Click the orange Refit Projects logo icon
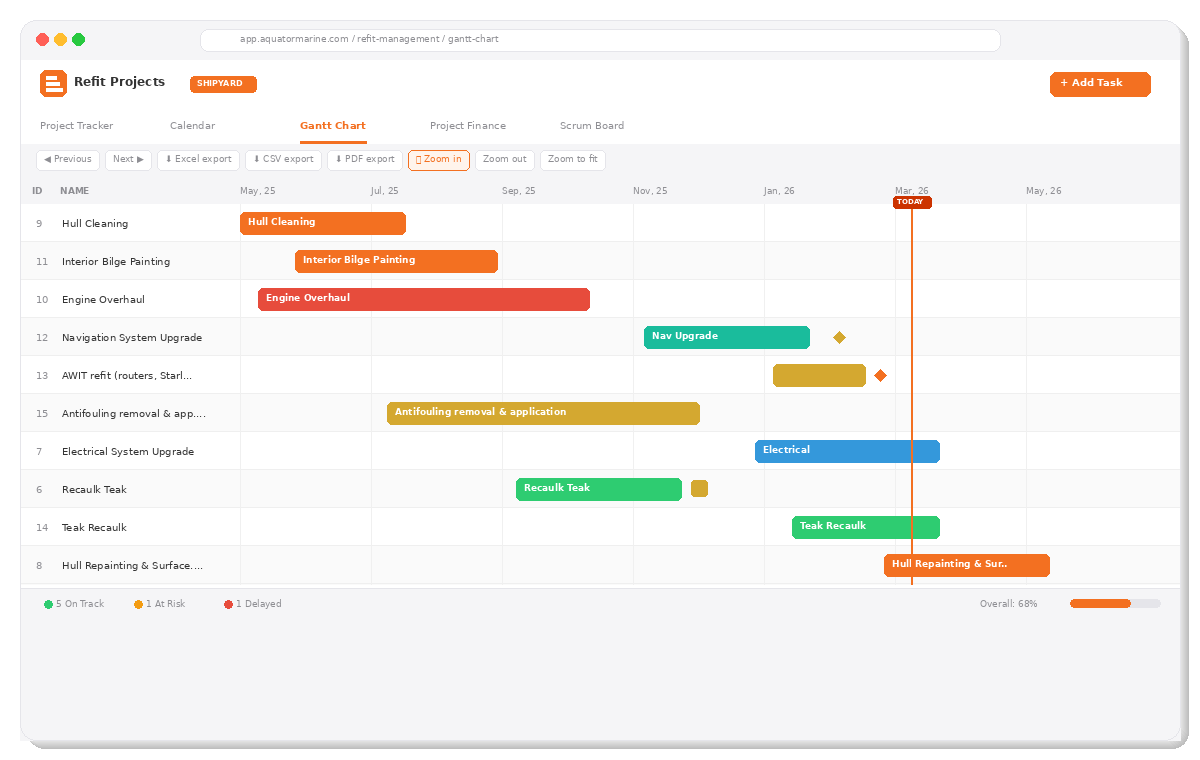The width and height of the screenshot is (1200, 760). tap(52, 83)
